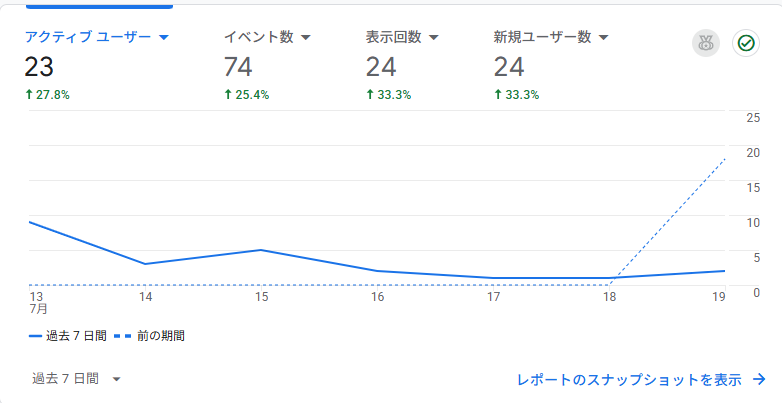Click the chart data point at 13 7月

(30, 222)
